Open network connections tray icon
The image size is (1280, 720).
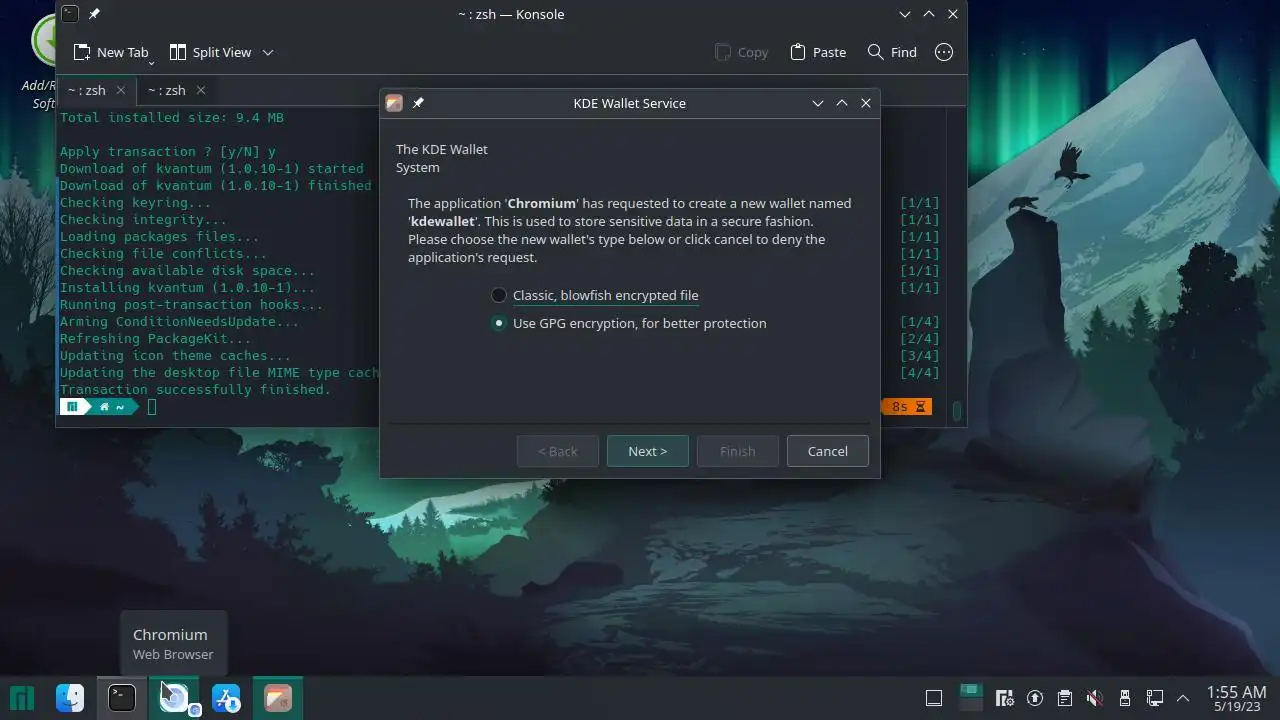1155,698
